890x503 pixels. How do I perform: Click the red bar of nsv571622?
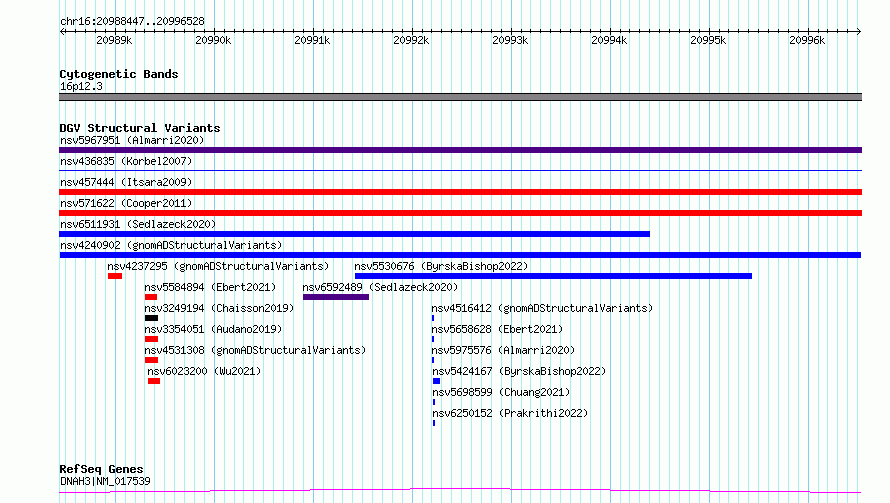click(460, 213)
